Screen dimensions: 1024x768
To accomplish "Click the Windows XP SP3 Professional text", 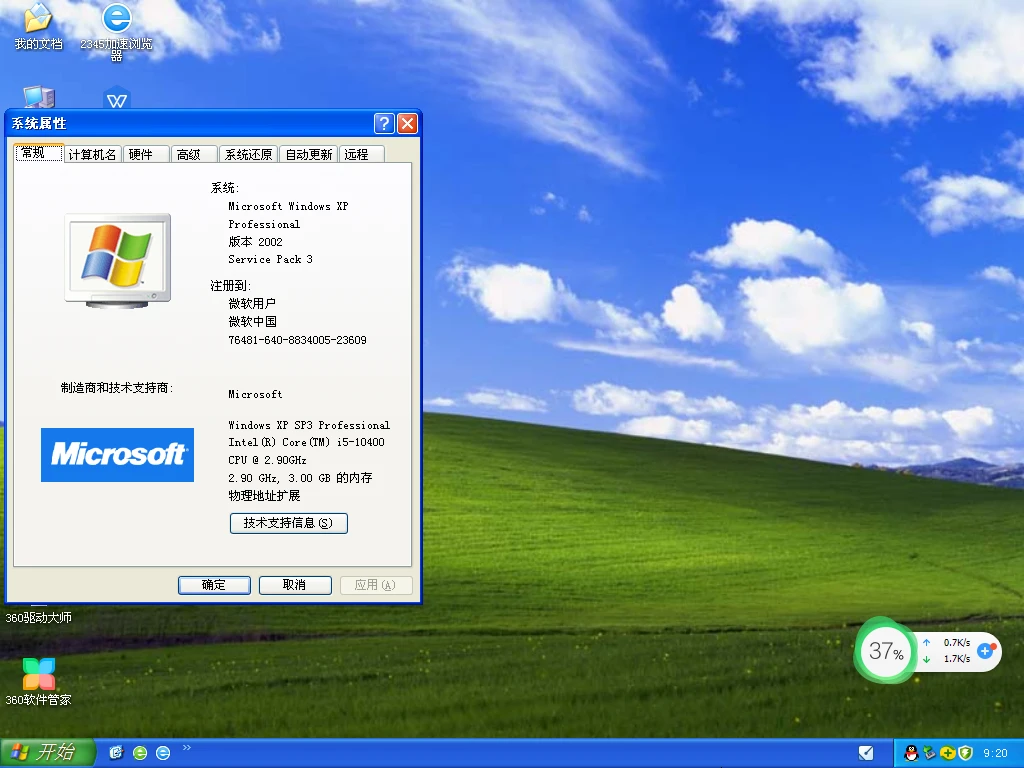I will pos(309,425).
